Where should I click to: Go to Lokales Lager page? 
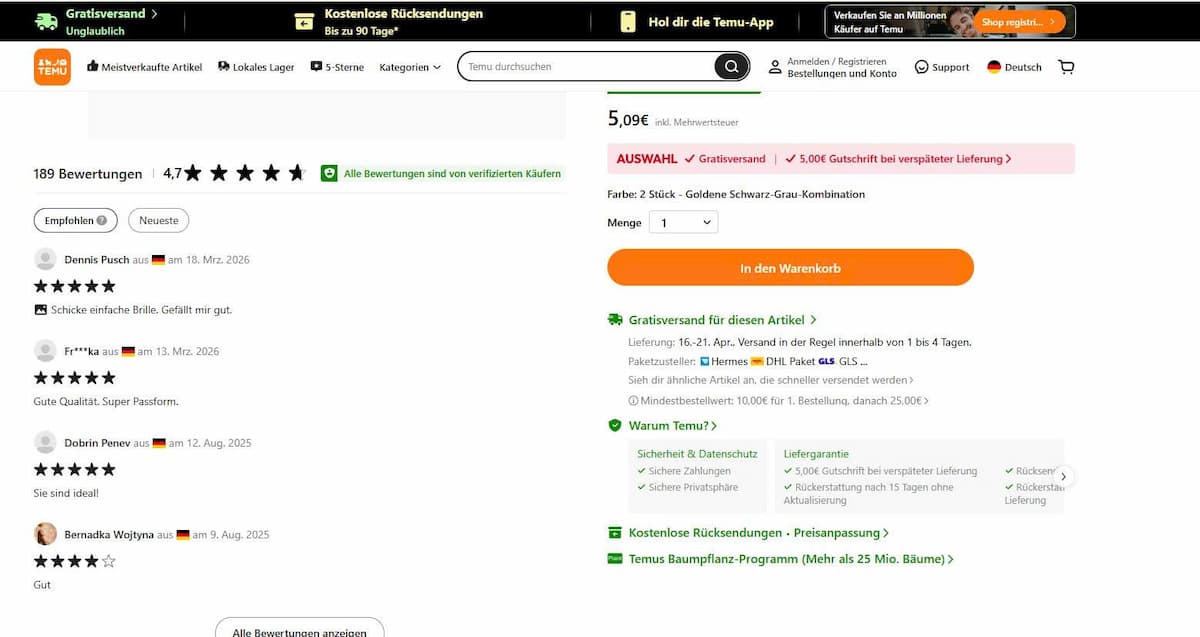(256, 67)
